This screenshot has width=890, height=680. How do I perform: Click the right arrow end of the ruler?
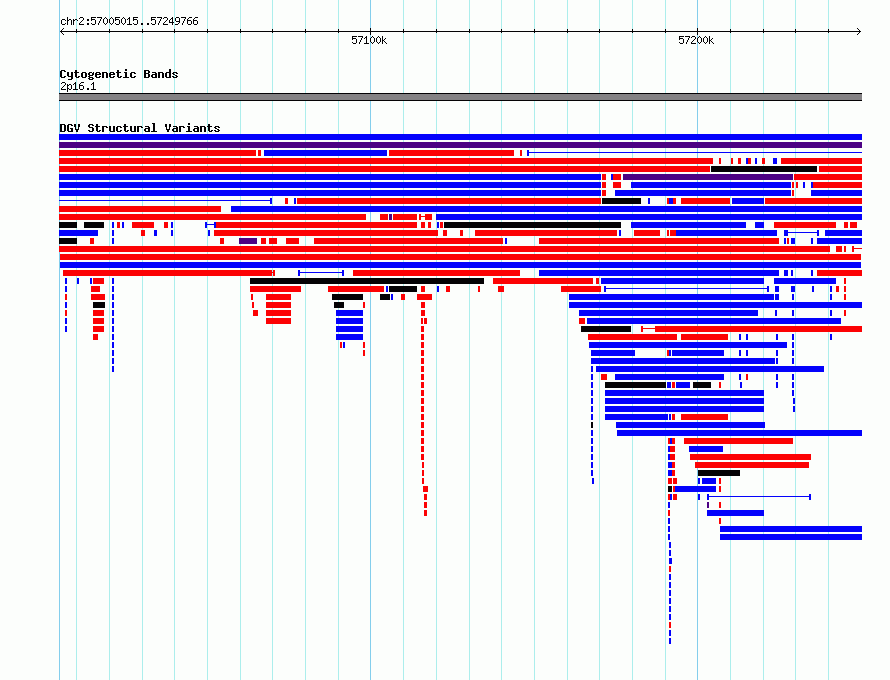(859, 32)
